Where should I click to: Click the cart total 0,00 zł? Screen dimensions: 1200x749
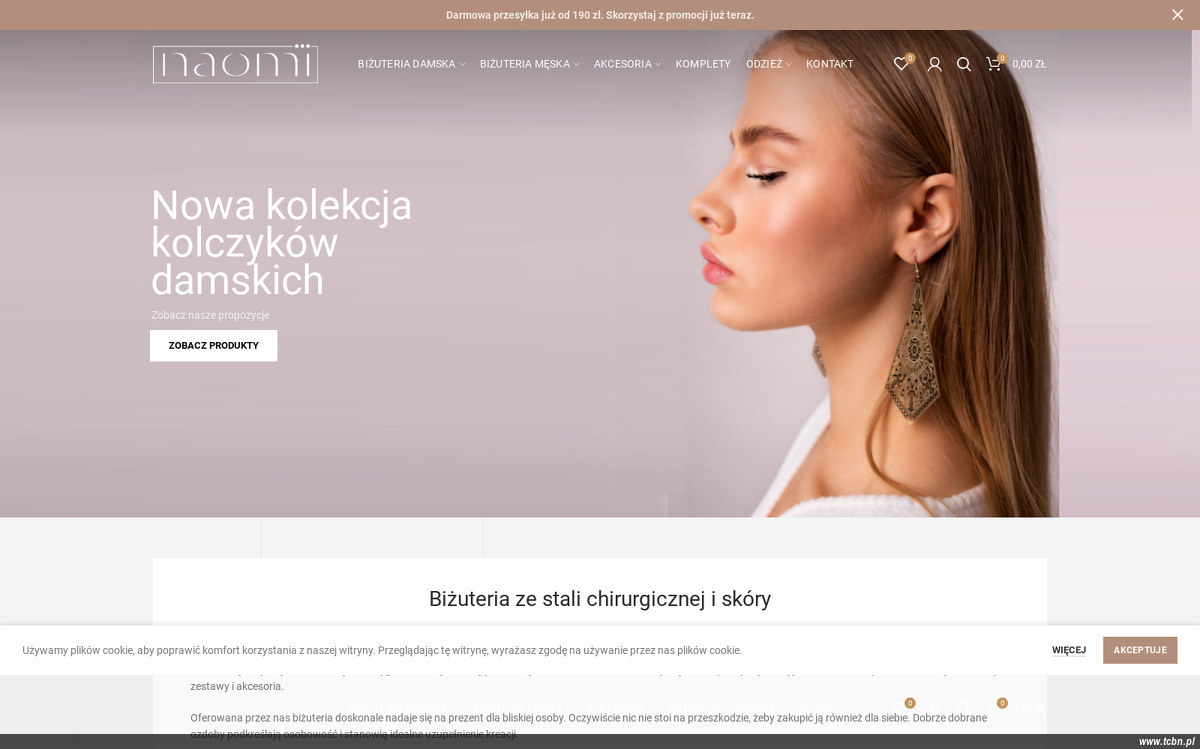pos(1029,64)
